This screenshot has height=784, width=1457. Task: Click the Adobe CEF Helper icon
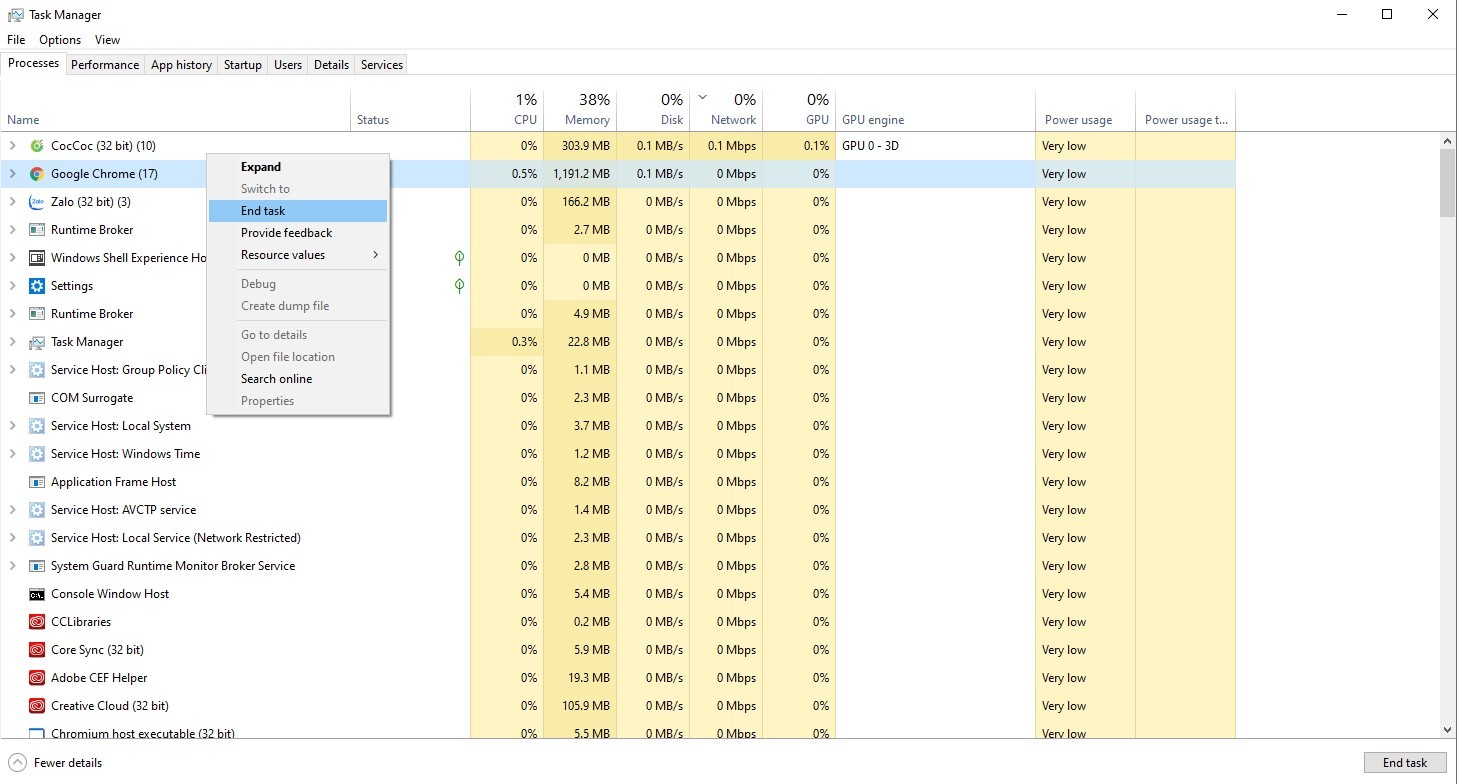[x=37, y=678]
